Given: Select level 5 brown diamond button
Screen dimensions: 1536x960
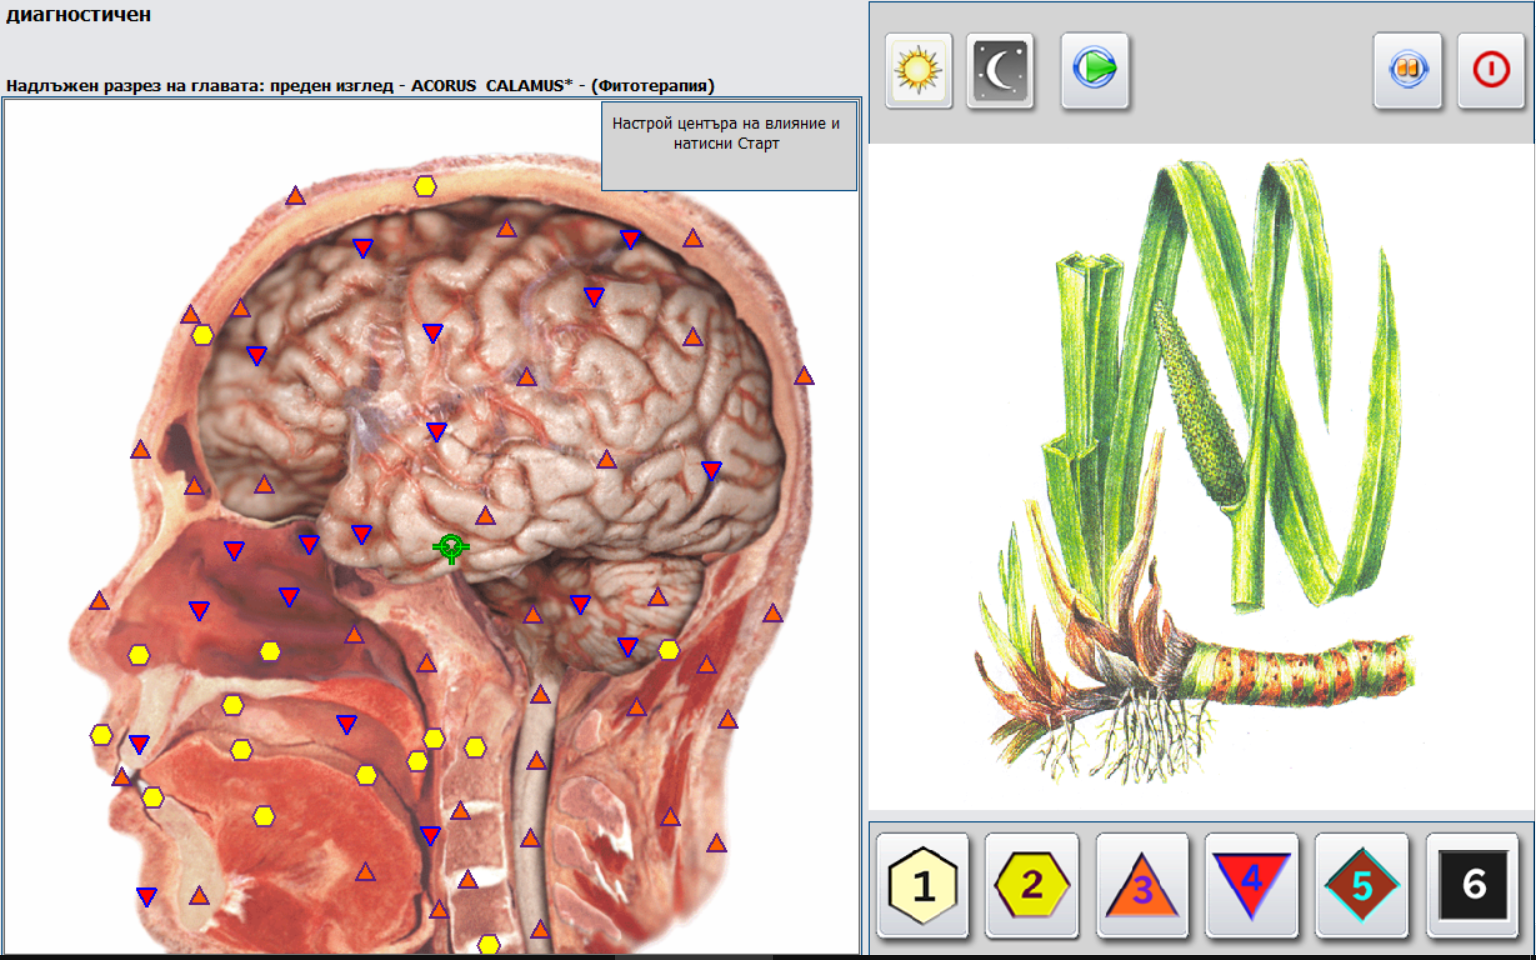Looking at the screenshot, I should click(1362, 885).
